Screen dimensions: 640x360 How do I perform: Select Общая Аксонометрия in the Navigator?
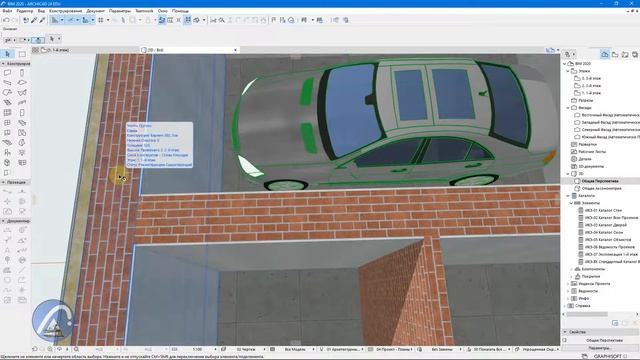pyautogui.click(x=601, y=189)
